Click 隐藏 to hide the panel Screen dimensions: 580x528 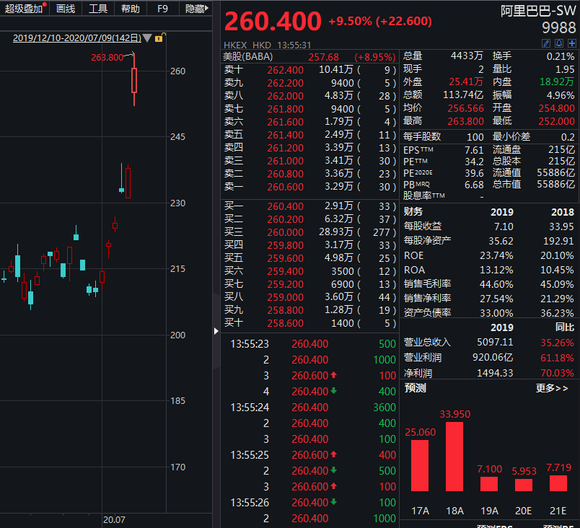[196, 8]
